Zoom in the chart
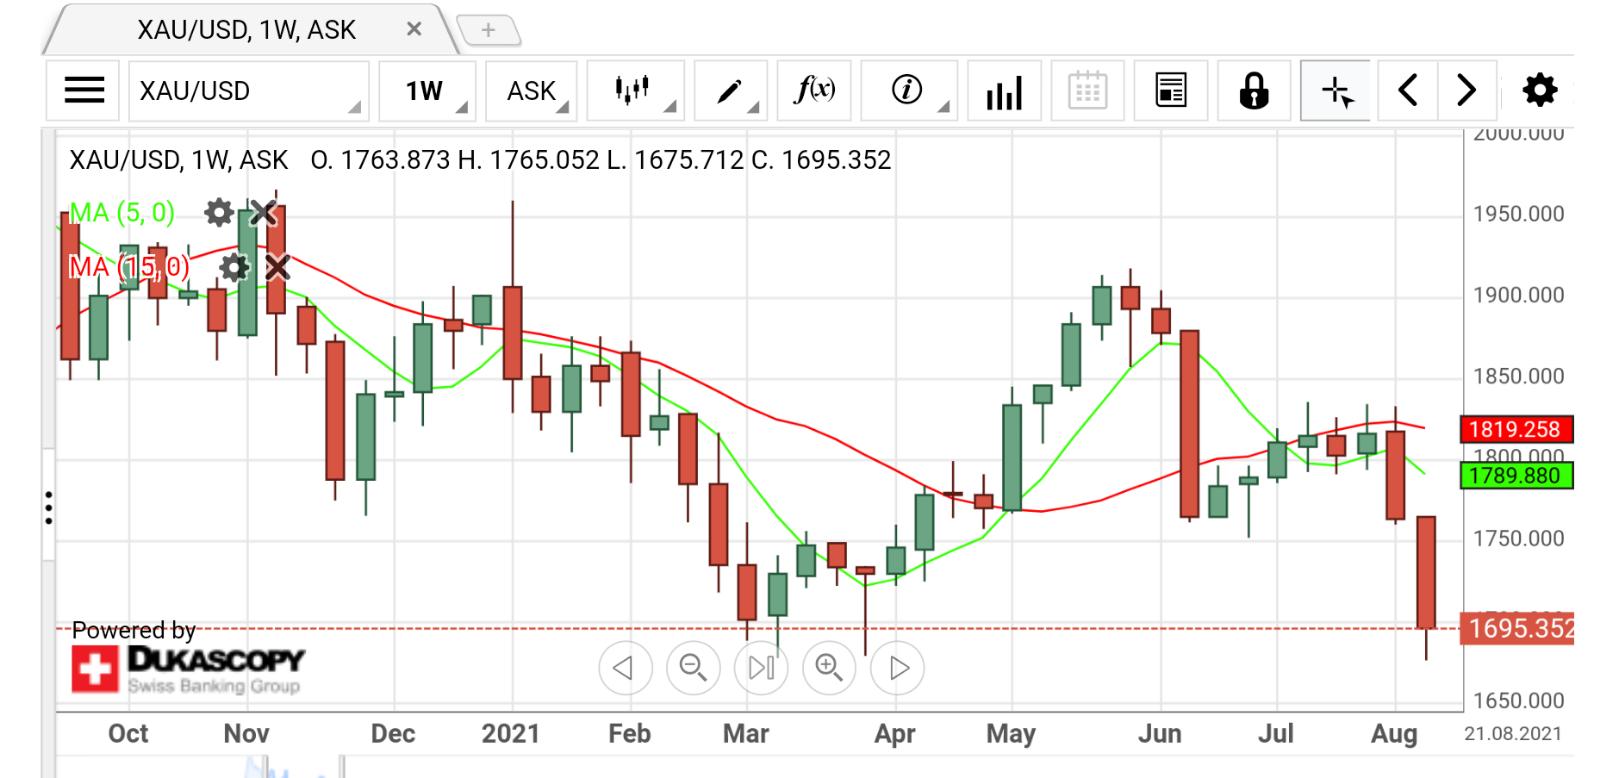 (x=829, y=667)
